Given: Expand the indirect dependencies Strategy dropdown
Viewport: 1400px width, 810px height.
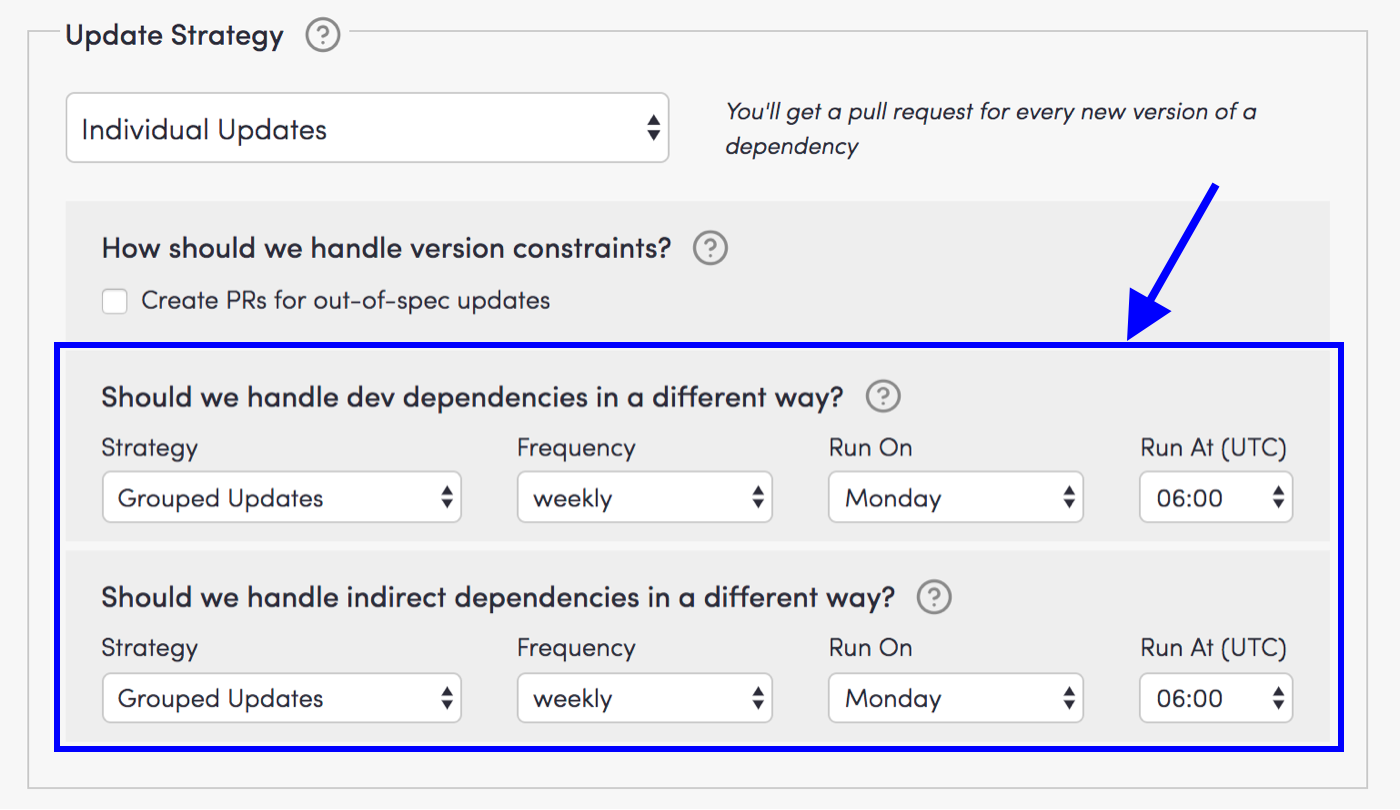Looking at the screenshot, I should pyautogui.click(x=281, y=698).
